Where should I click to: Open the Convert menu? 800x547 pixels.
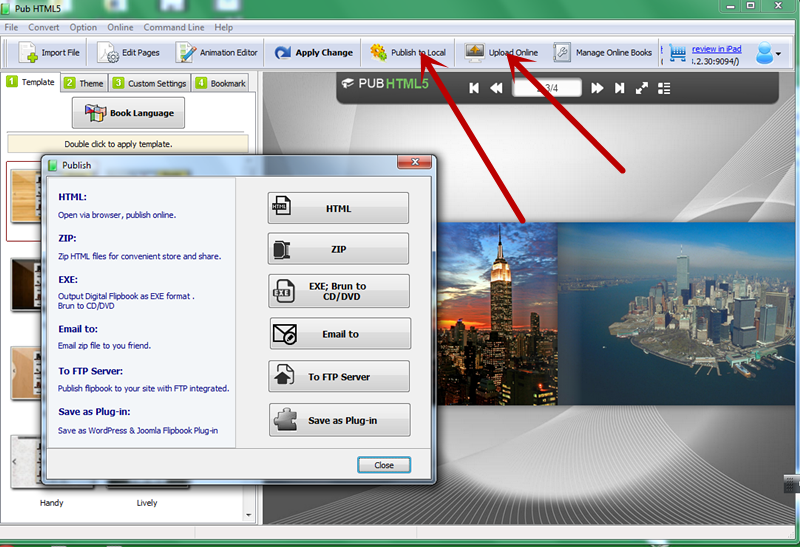pyautogui.click(x=43, y=28)
